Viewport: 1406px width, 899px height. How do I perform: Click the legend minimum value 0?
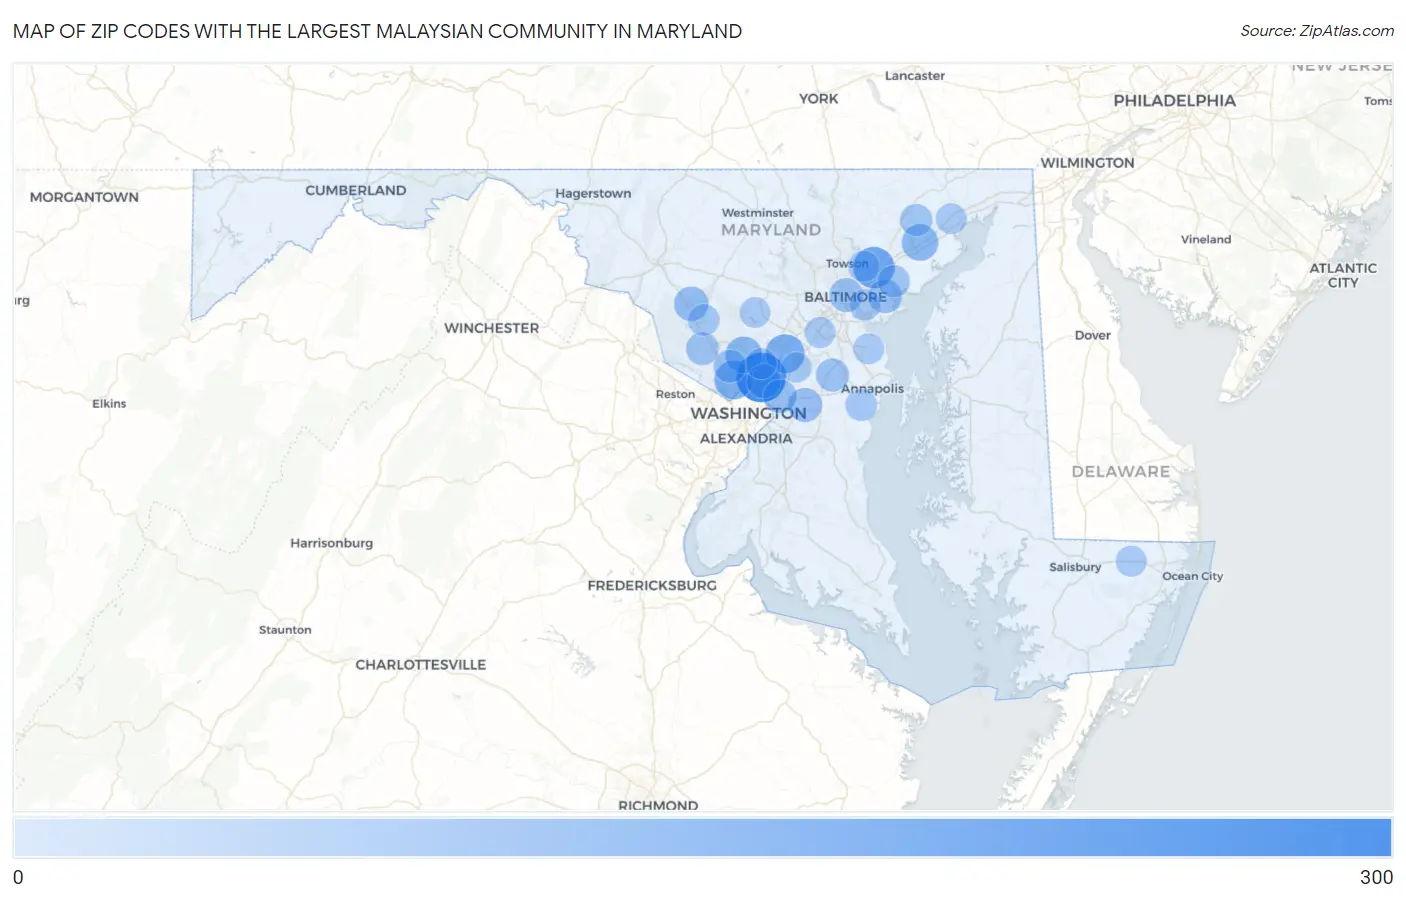point(18,877)
